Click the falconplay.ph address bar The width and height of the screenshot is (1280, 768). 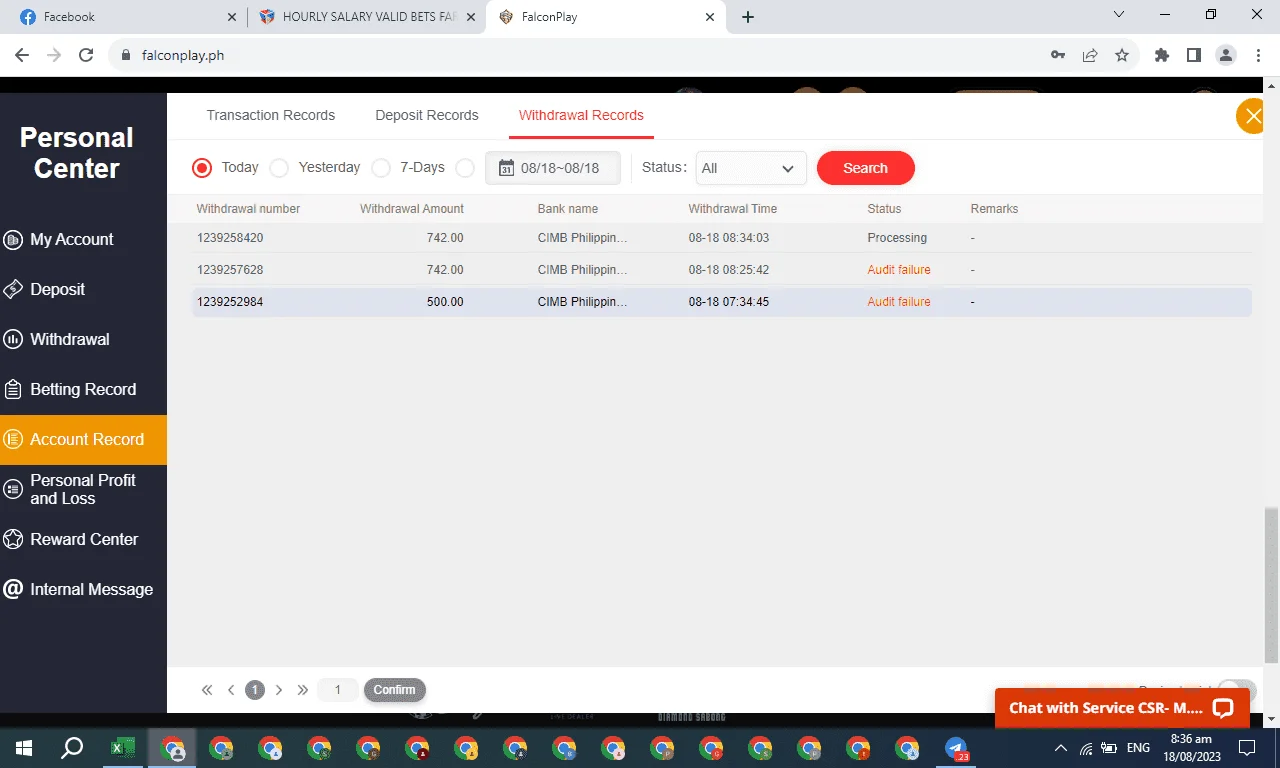[575, 55]
